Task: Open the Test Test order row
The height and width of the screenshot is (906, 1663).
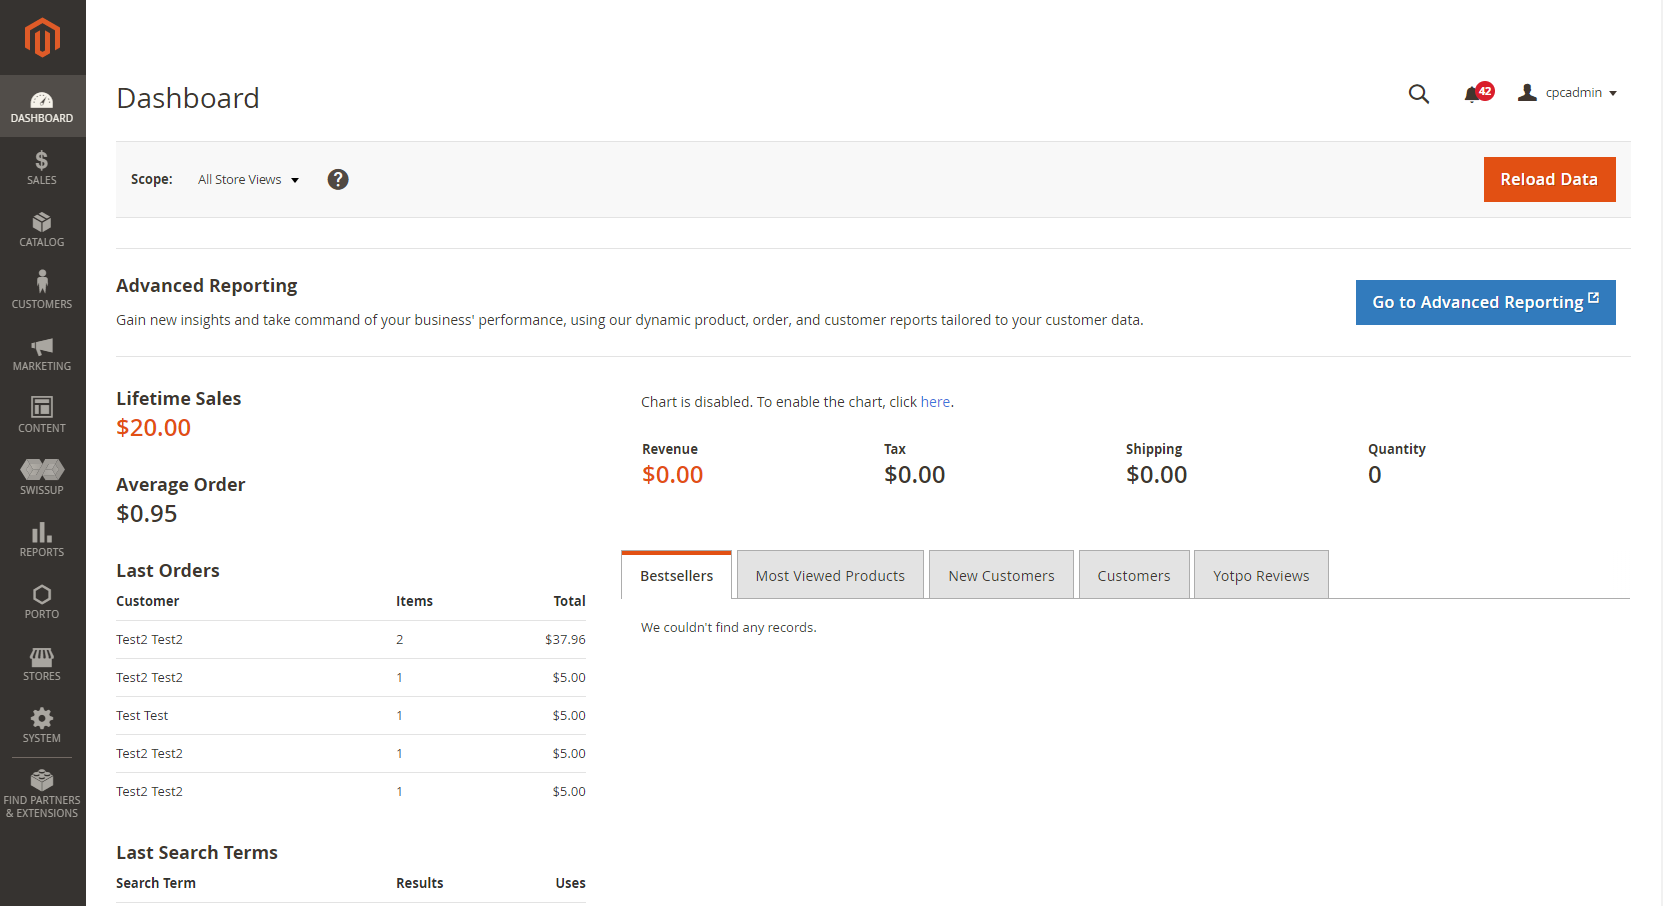Action: 351,716
